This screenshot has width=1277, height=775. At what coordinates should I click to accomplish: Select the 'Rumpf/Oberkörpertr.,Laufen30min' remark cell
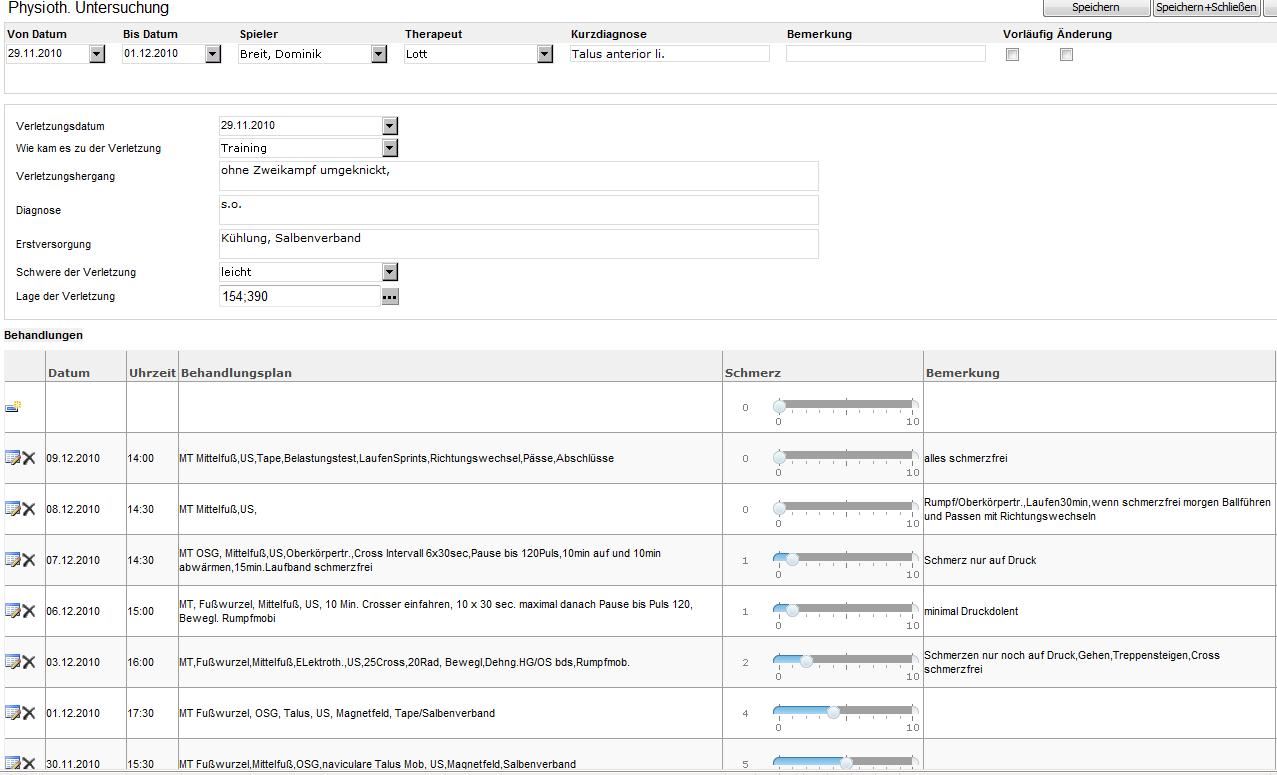tap(1098, 510)
